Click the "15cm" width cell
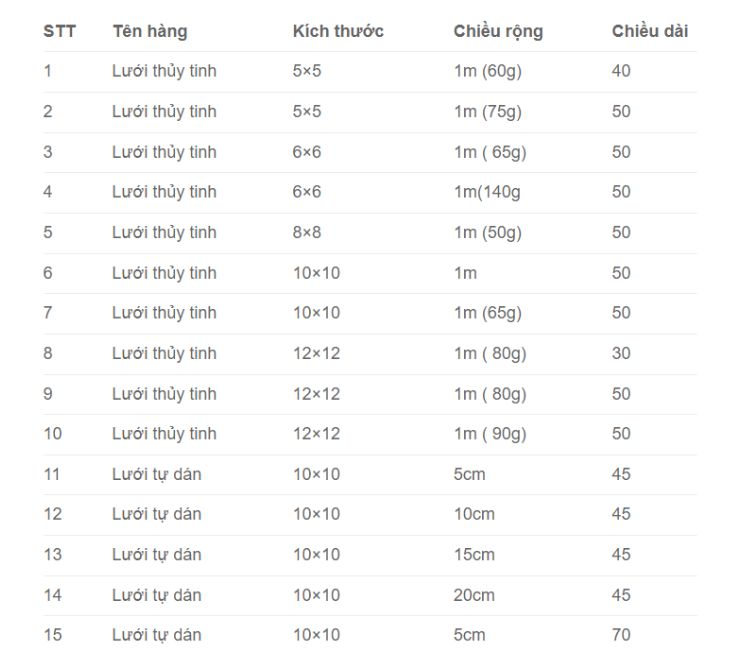This screenshot has height=650, width=750. tap(474, 554)
